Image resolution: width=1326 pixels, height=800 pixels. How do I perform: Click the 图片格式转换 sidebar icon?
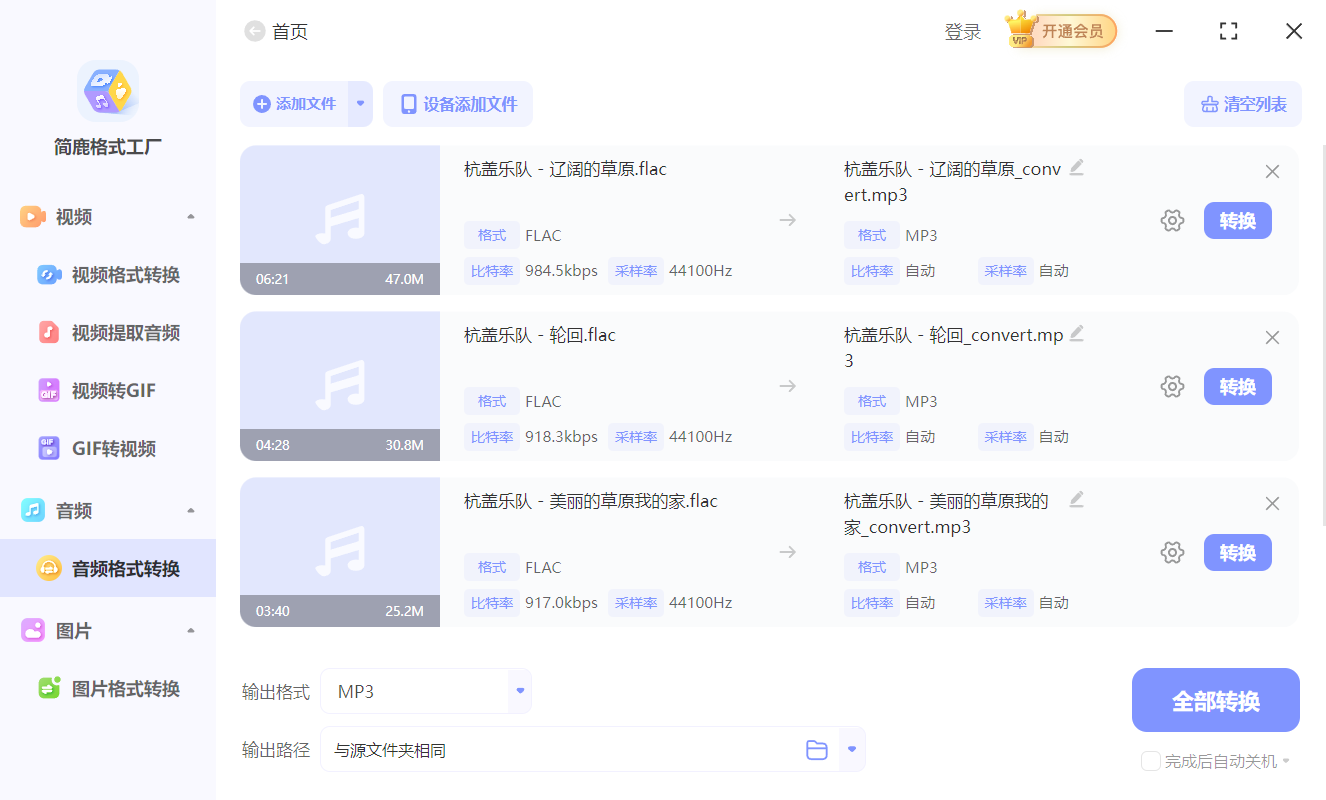49,688
